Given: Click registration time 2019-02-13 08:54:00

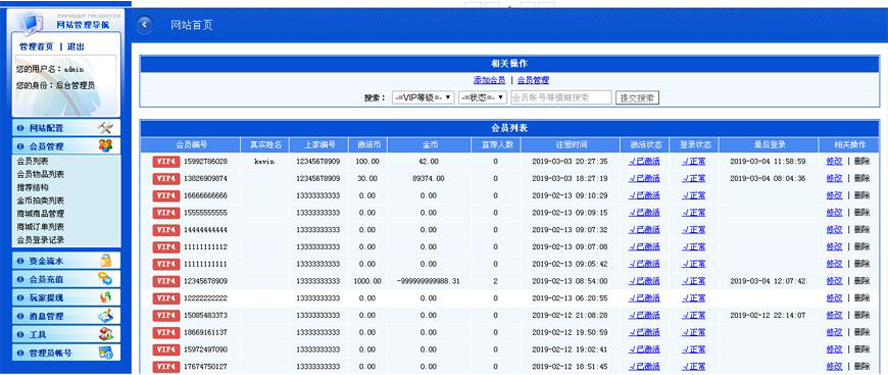Looking at the screenshot, I should point(570,281).
